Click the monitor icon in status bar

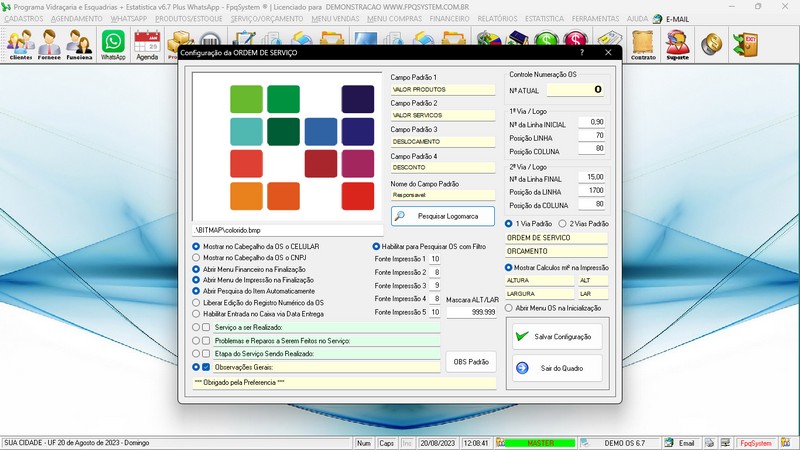tap(725, 443)
